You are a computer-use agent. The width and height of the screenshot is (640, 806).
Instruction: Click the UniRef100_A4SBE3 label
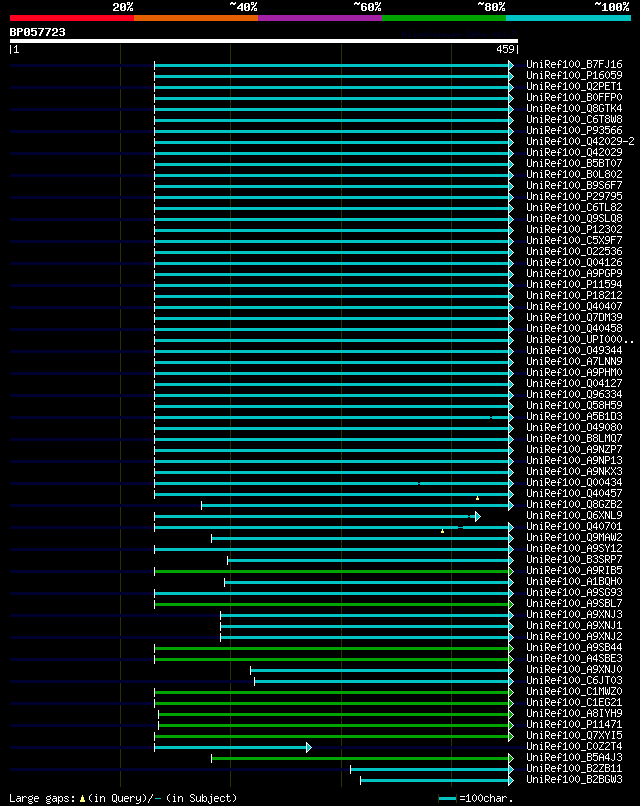coord(574,658)
